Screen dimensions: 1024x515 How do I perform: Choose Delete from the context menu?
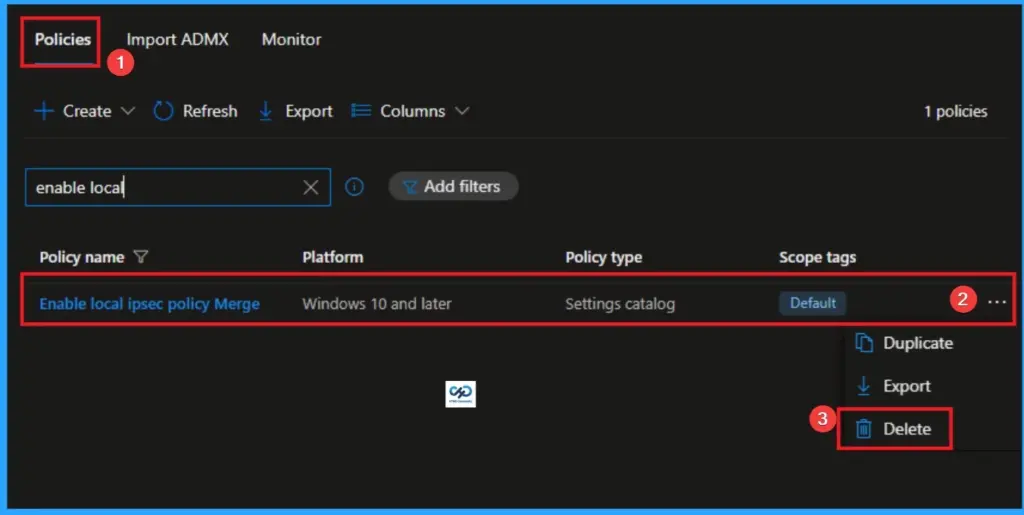pos(907,429)
